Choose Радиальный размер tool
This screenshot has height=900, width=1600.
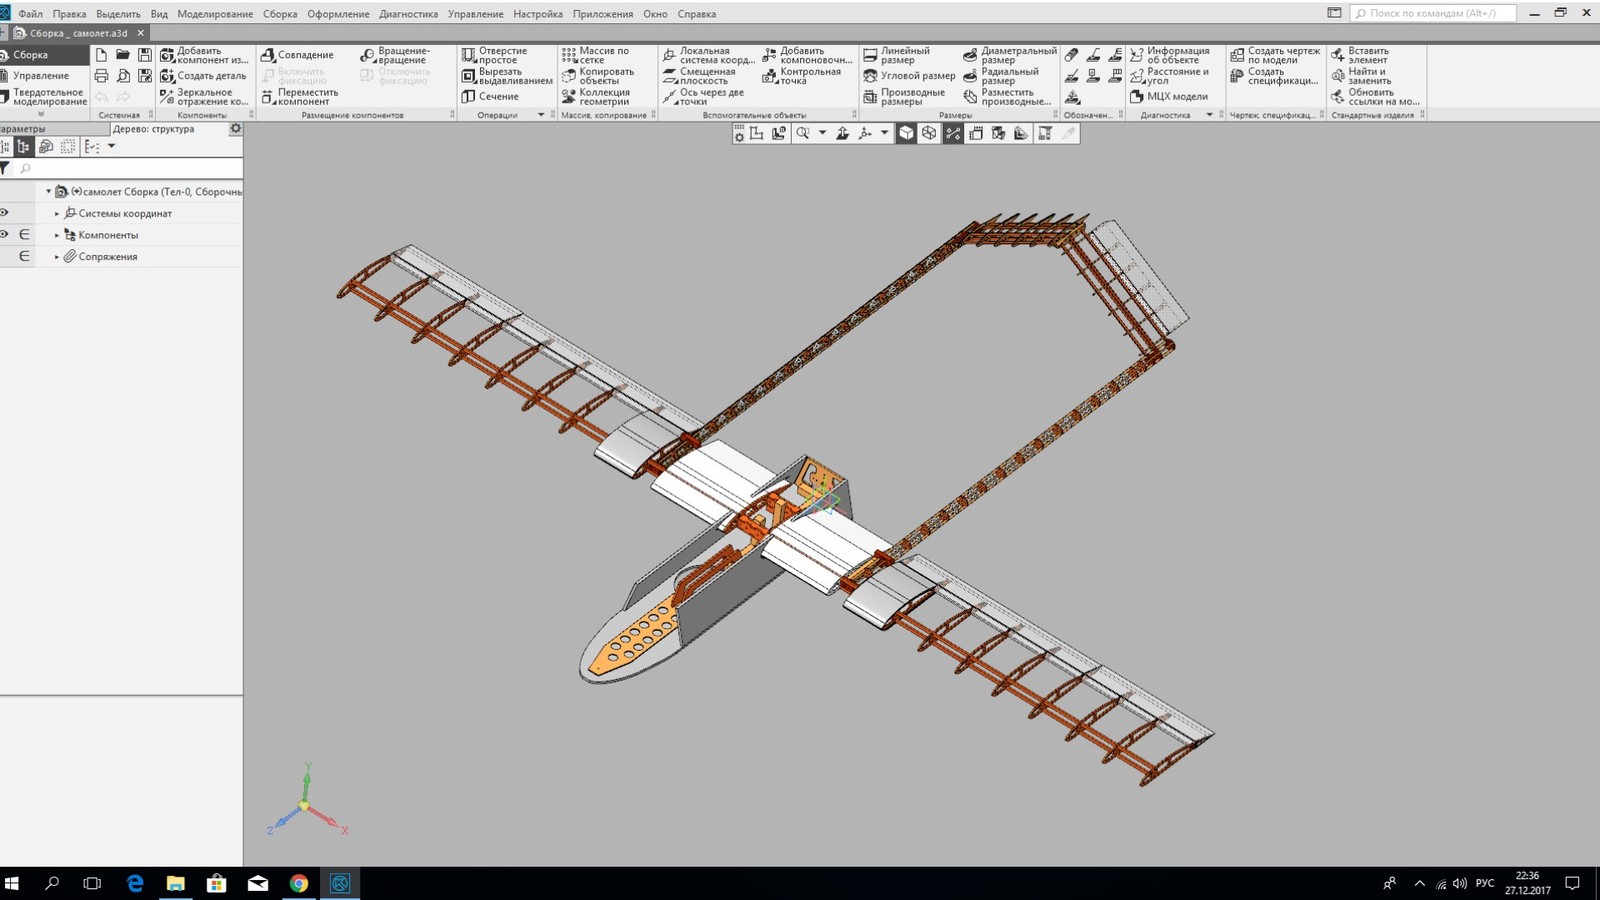1001,76
